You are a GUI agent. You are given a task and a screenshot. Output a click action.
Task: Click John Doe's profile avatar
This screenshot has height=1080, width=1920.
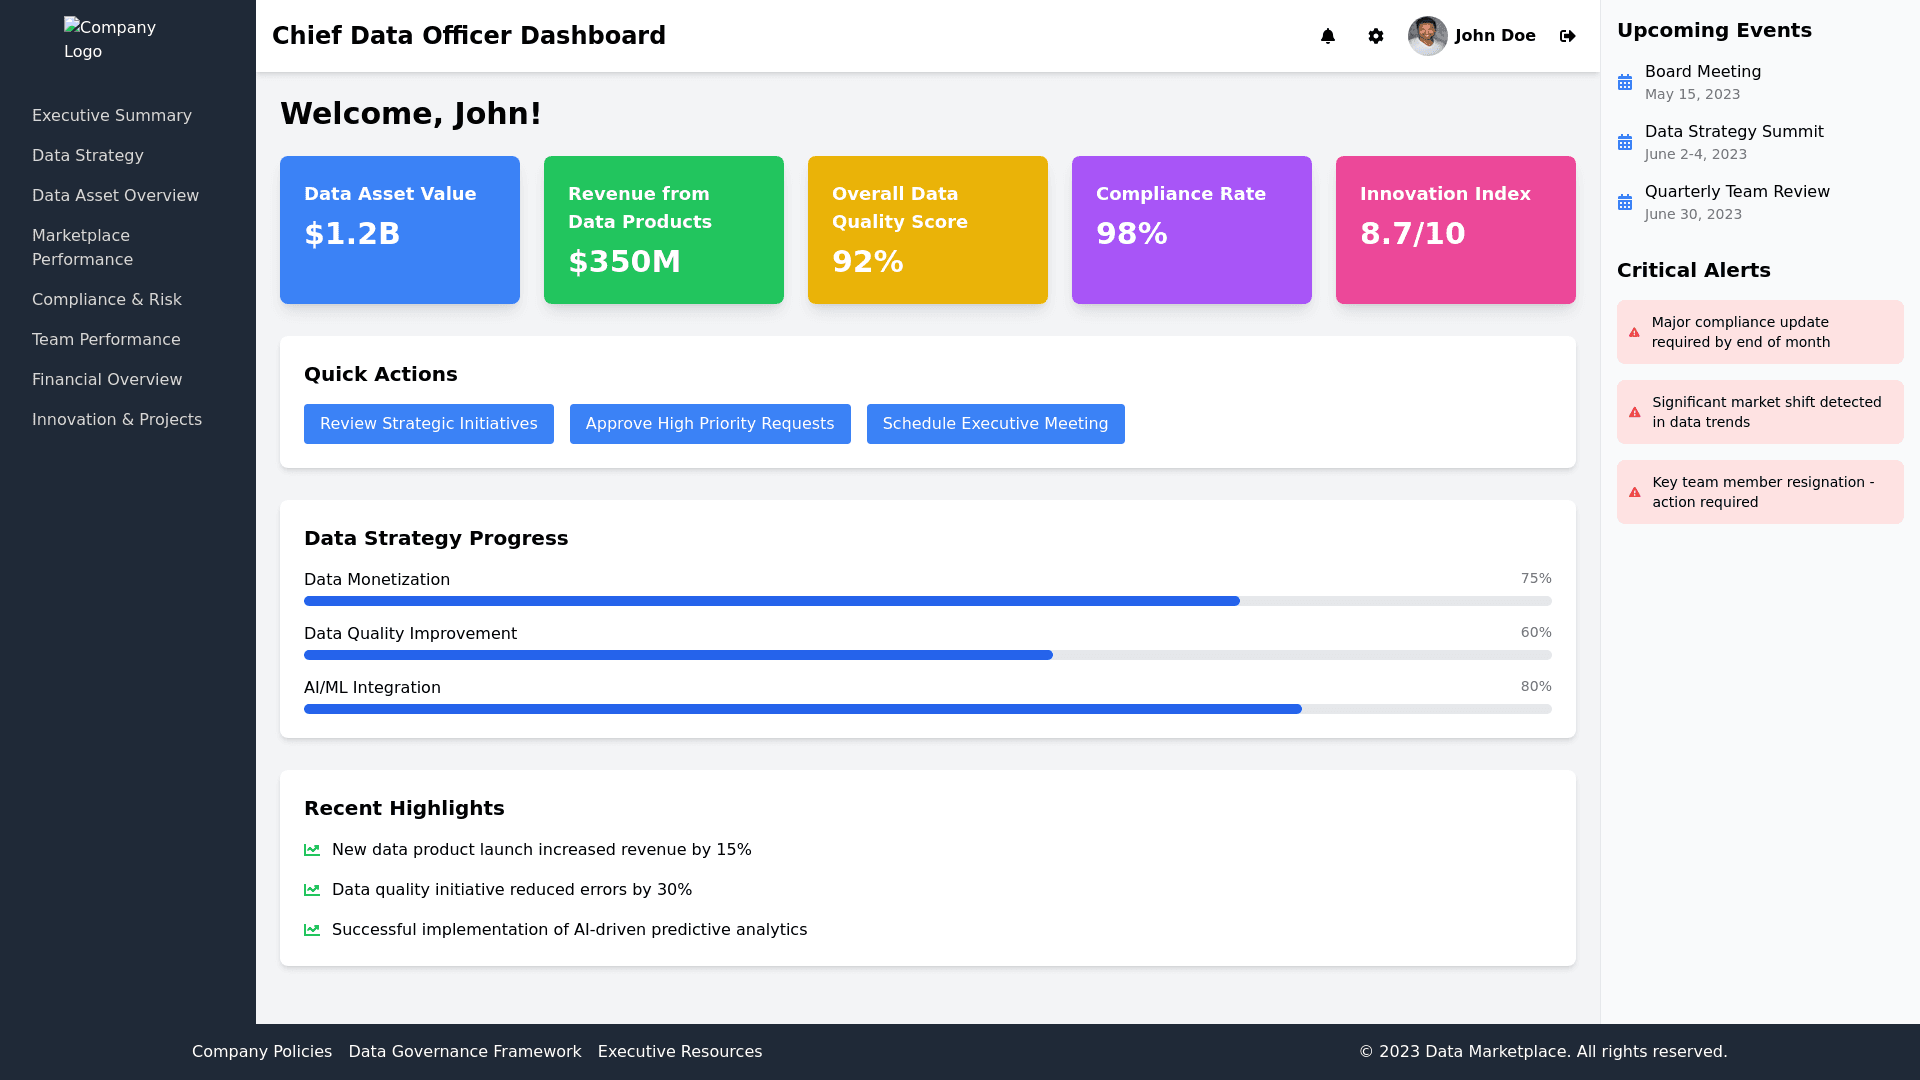tap(1427, 36)
